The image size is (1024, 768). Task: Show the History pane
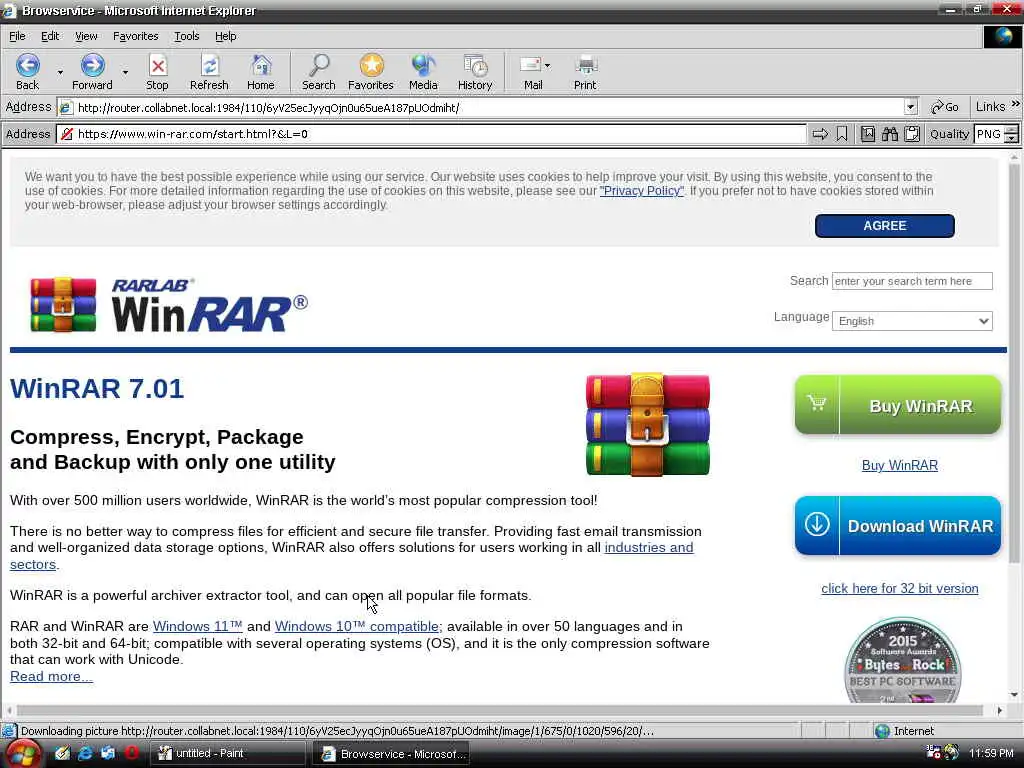point(475,72)
